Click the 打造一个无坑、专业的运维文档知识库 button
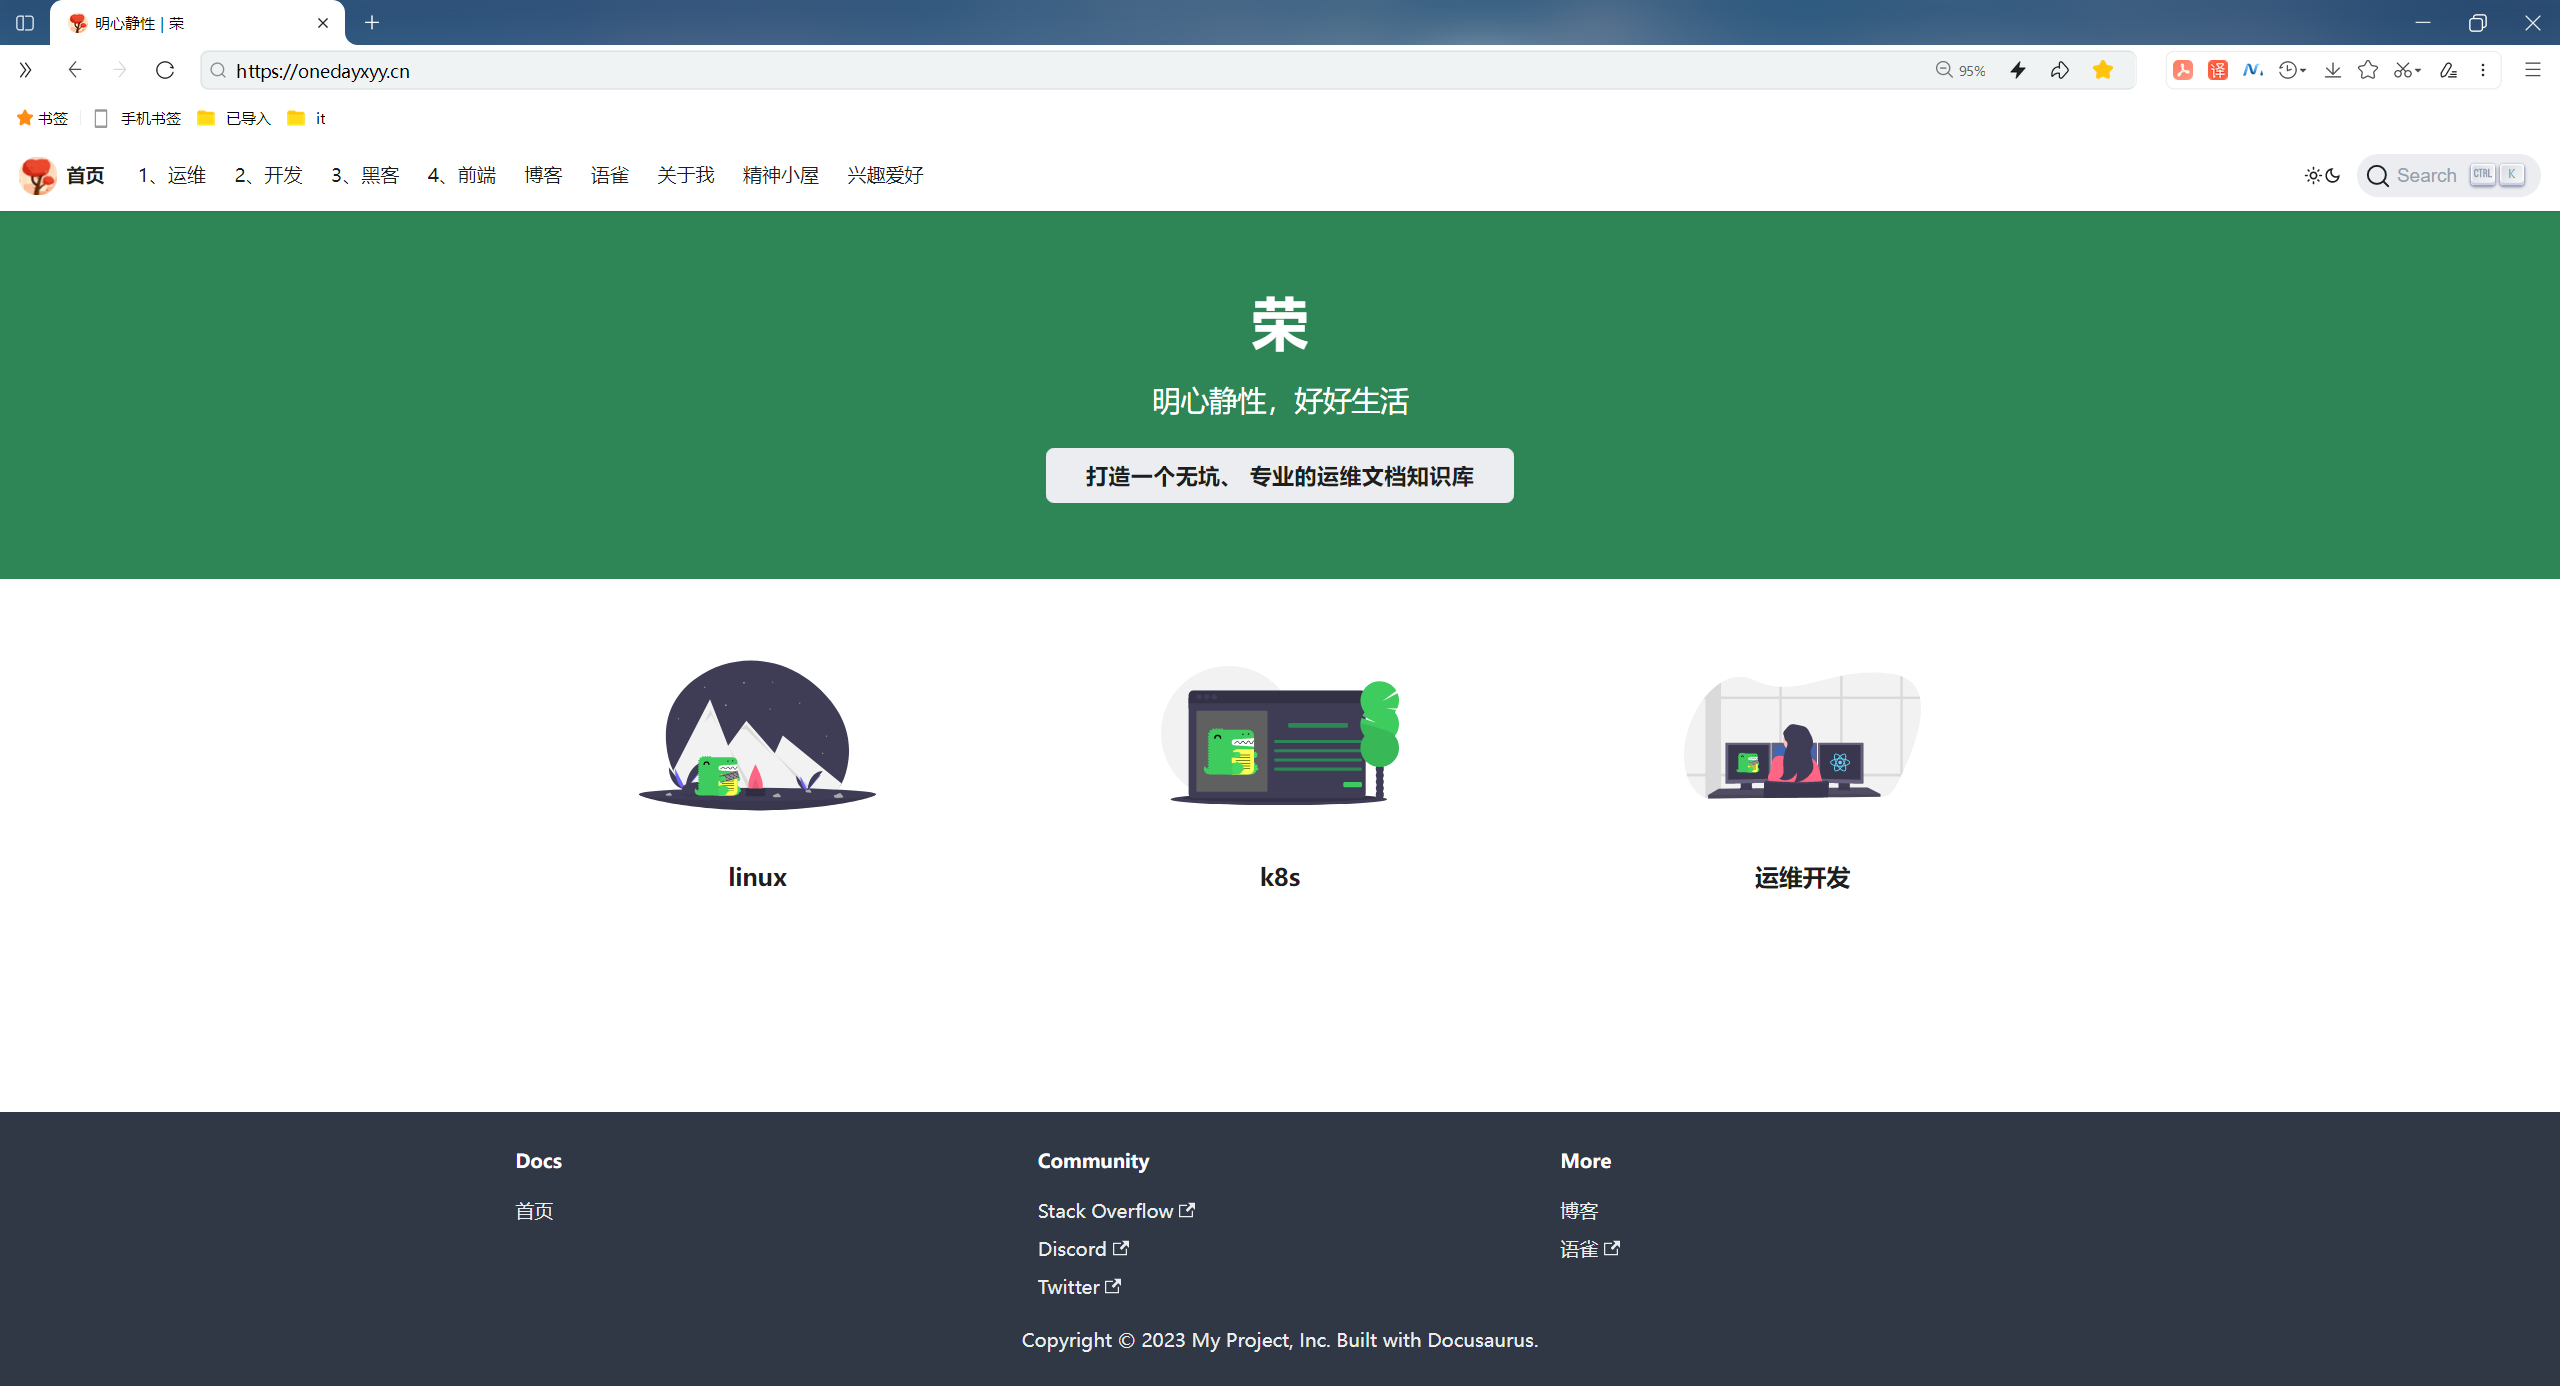 pos(1279,476)
